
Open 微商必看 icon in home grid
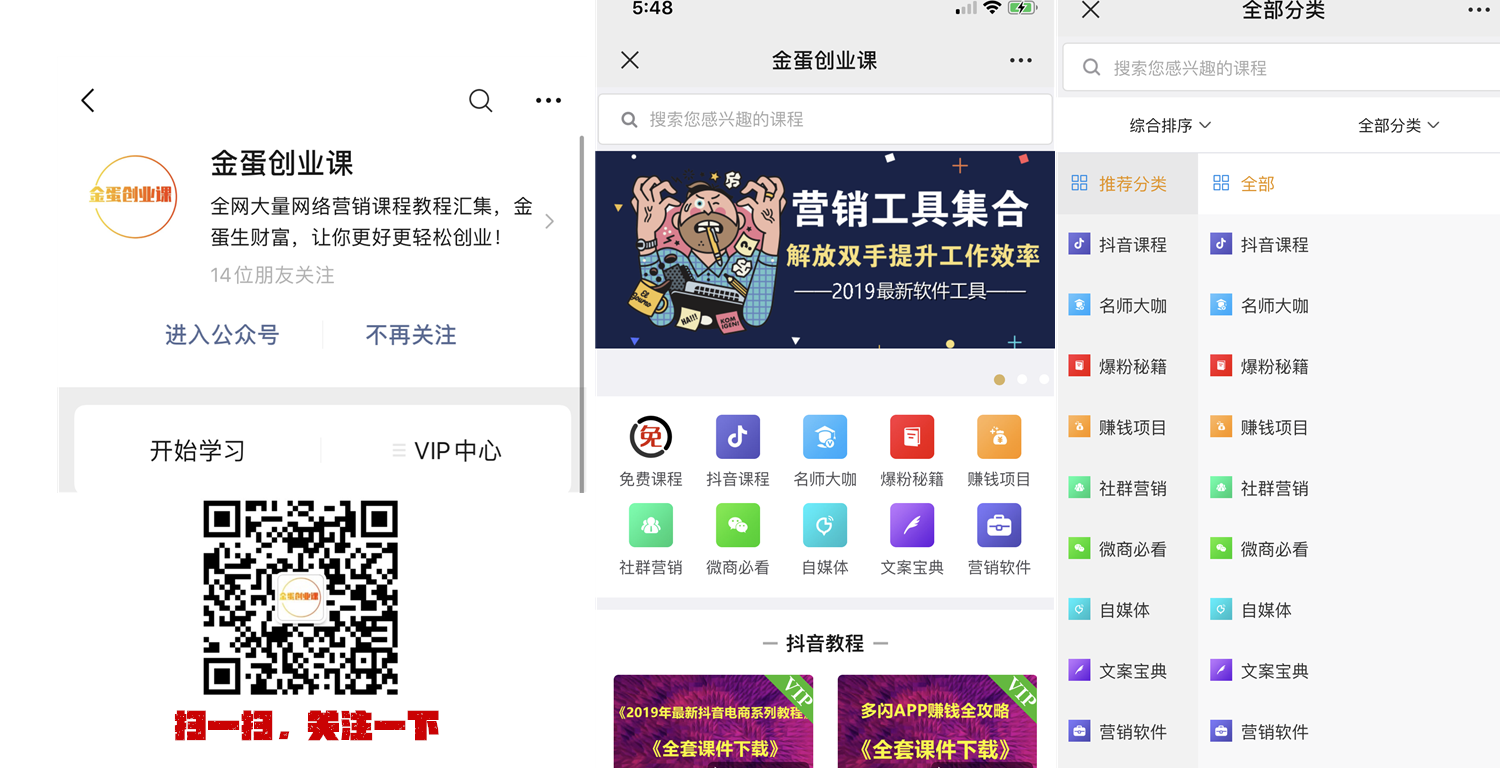(738, 539)
